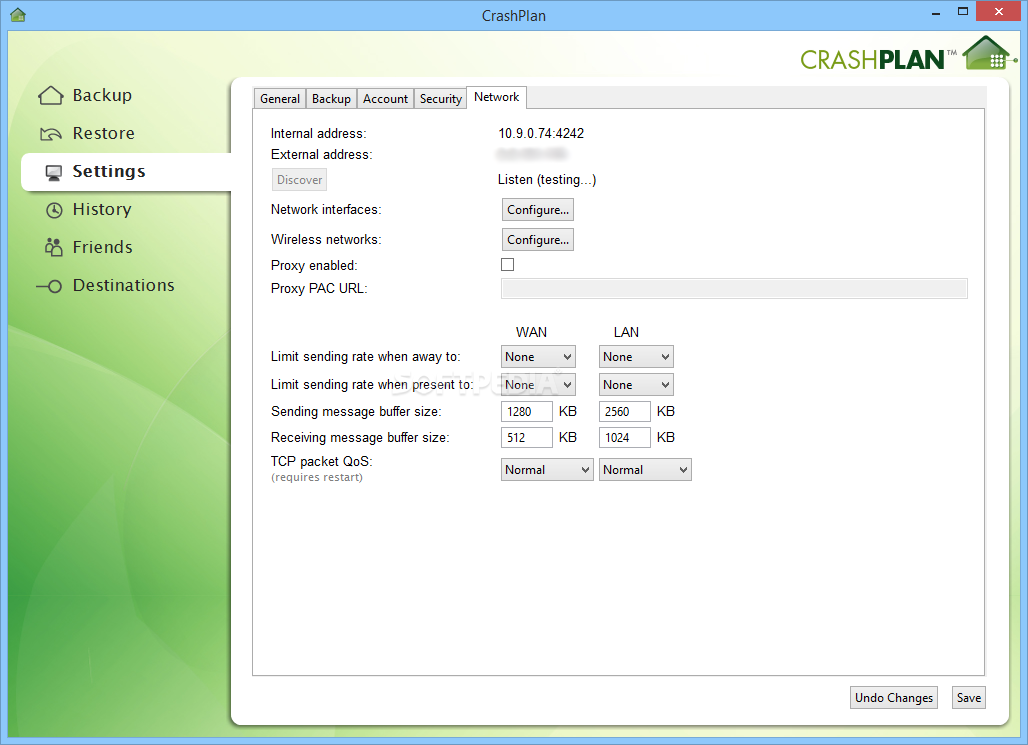Click the WAN column header
This screenshot has width=1028, height=745.
(531, 332)
